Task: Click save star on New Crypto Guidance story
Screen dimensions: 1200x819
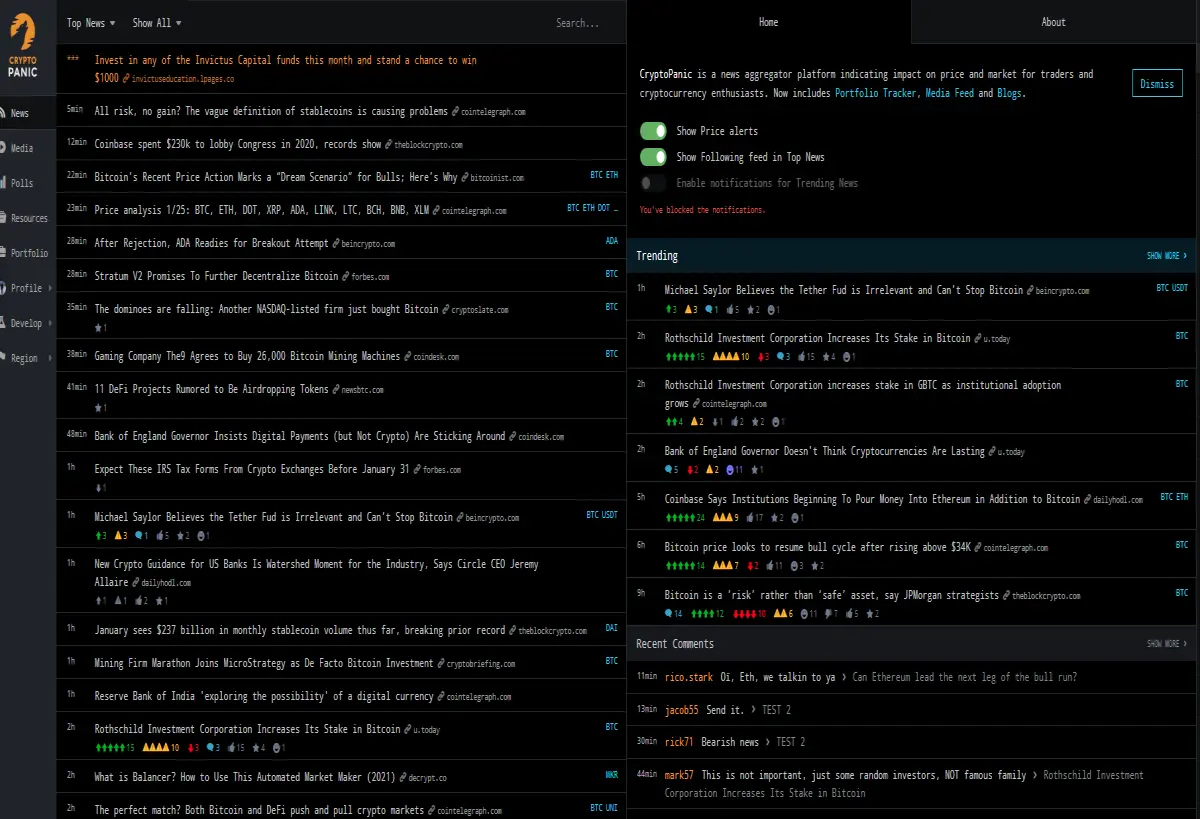Action: [160, 601]
